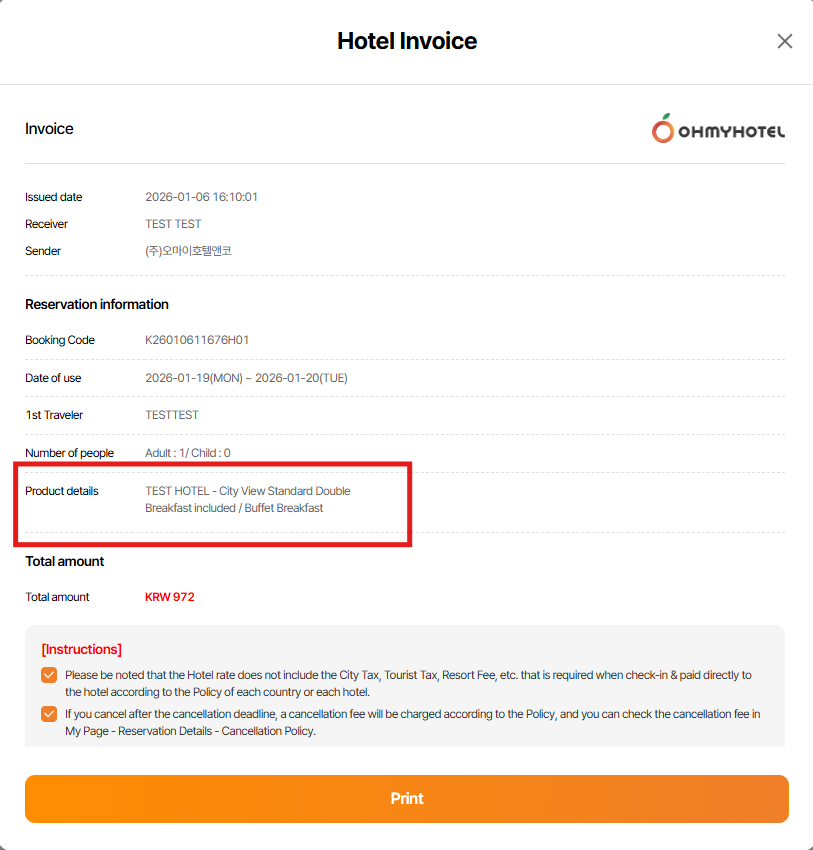Click the 1st Traveler name TESTTEST
This screenshot has width=813, height=850.
172,415
